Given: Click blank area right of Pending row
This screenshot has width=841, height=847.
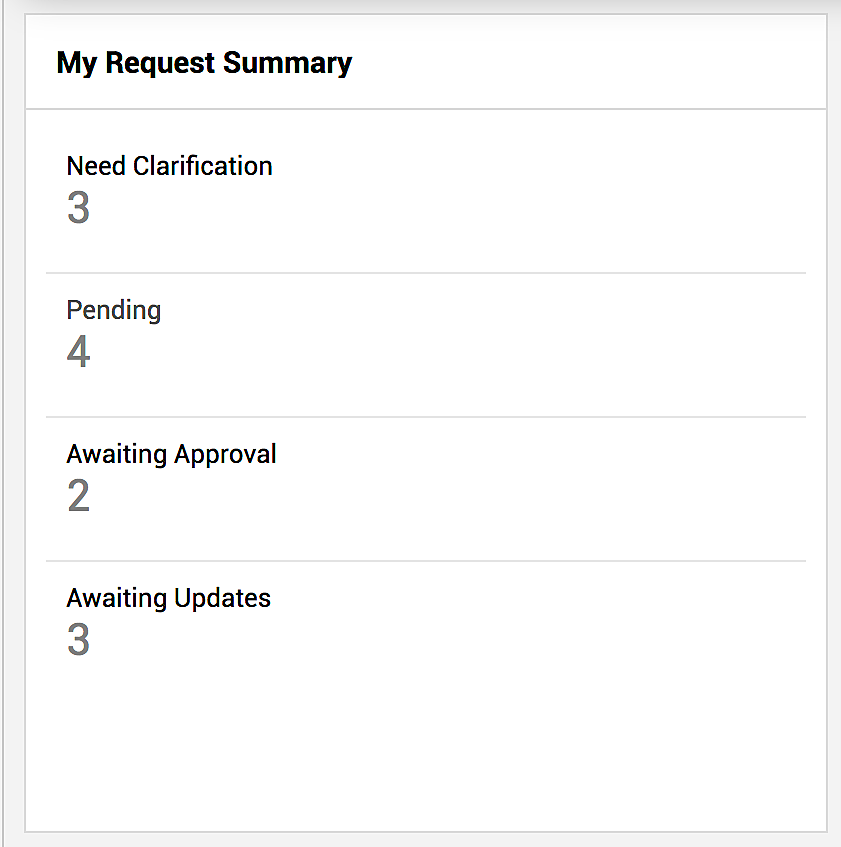Looking at the screenshot, I should point(550,334).
